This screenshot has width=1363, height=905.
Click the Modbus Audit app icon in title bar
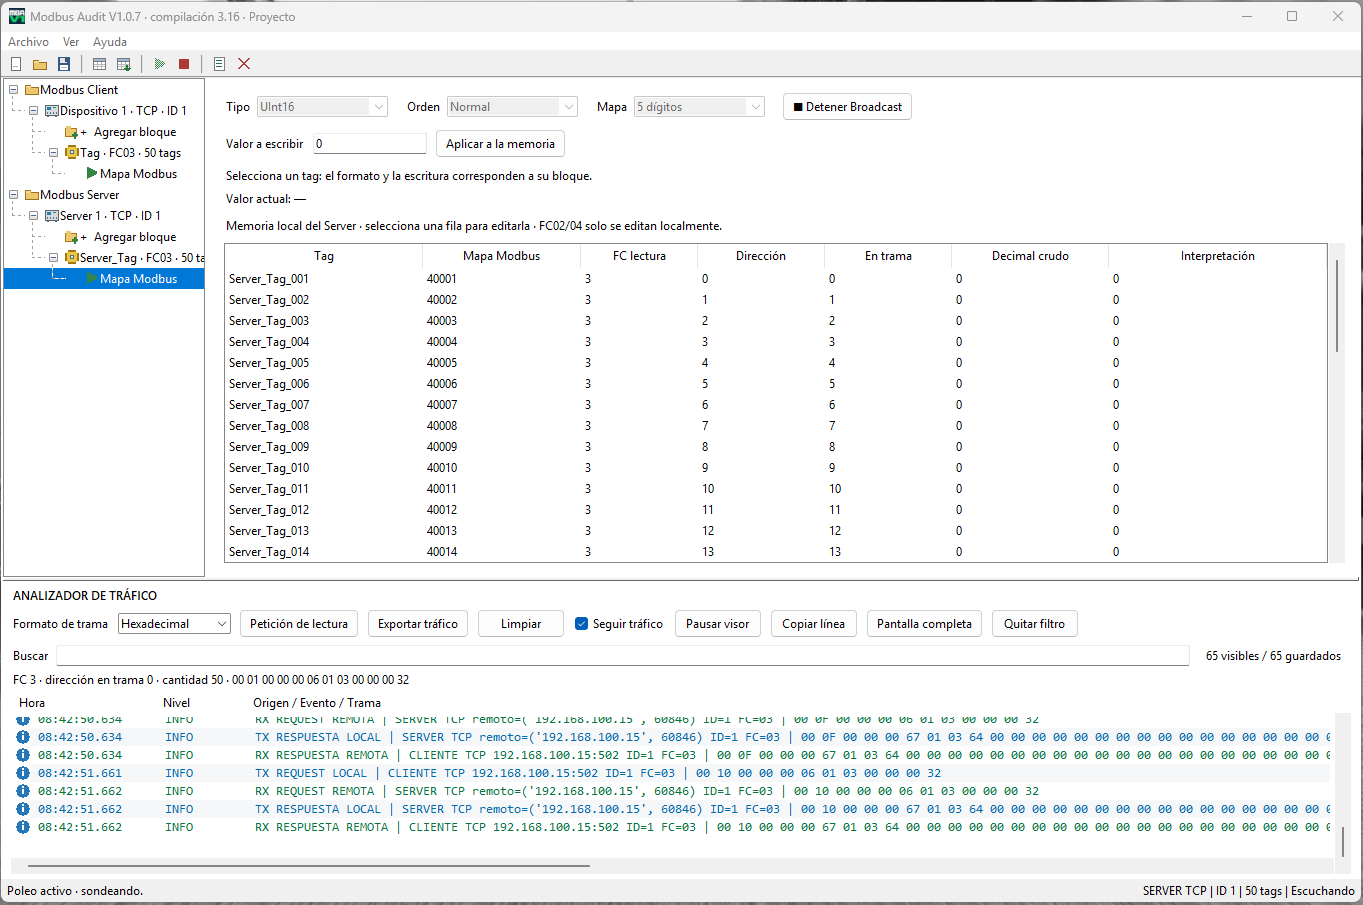pyautogui.click(x=17, y=16)
